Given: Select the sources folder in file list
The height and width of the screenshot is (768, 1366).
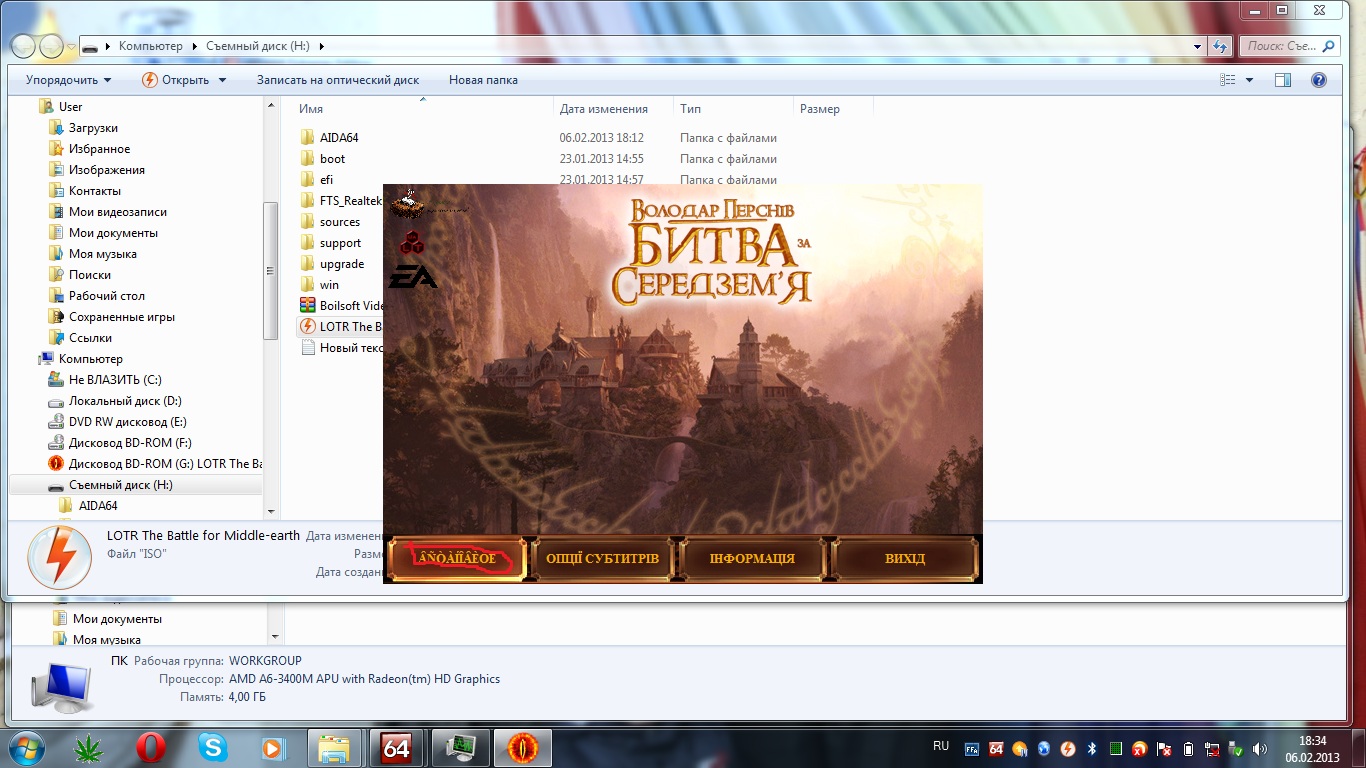Looking at the screenshot, I should [x=339, y=222].
